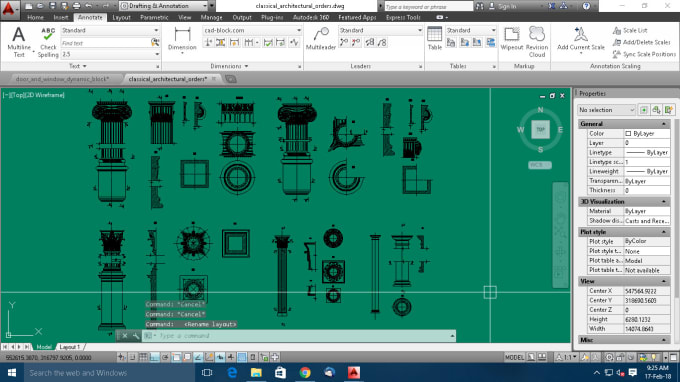The width and height of the screenshot is (680, 382).
Task: Open the multileader style Standard dropdown
Action: [x=380, y=30]
